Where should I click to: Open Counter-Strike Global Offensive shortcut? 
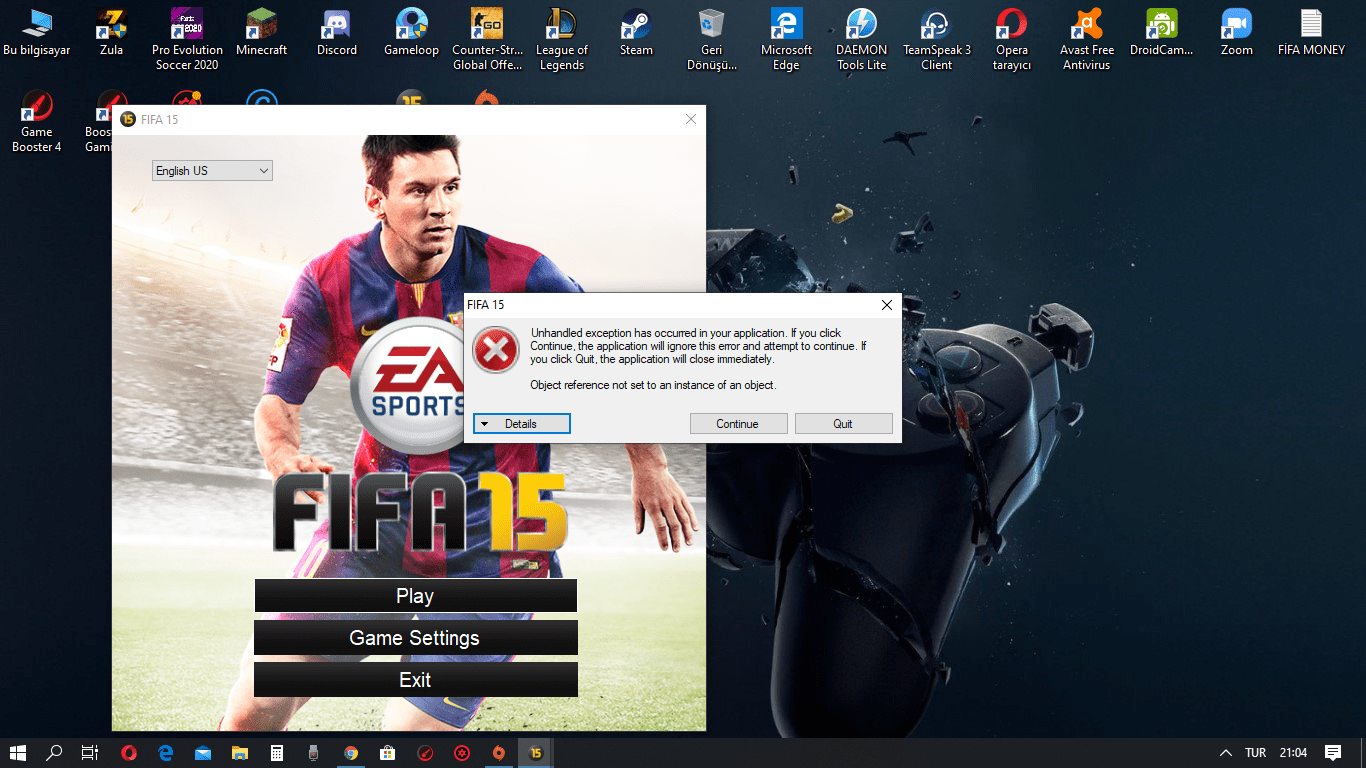[x=486, y=39]
